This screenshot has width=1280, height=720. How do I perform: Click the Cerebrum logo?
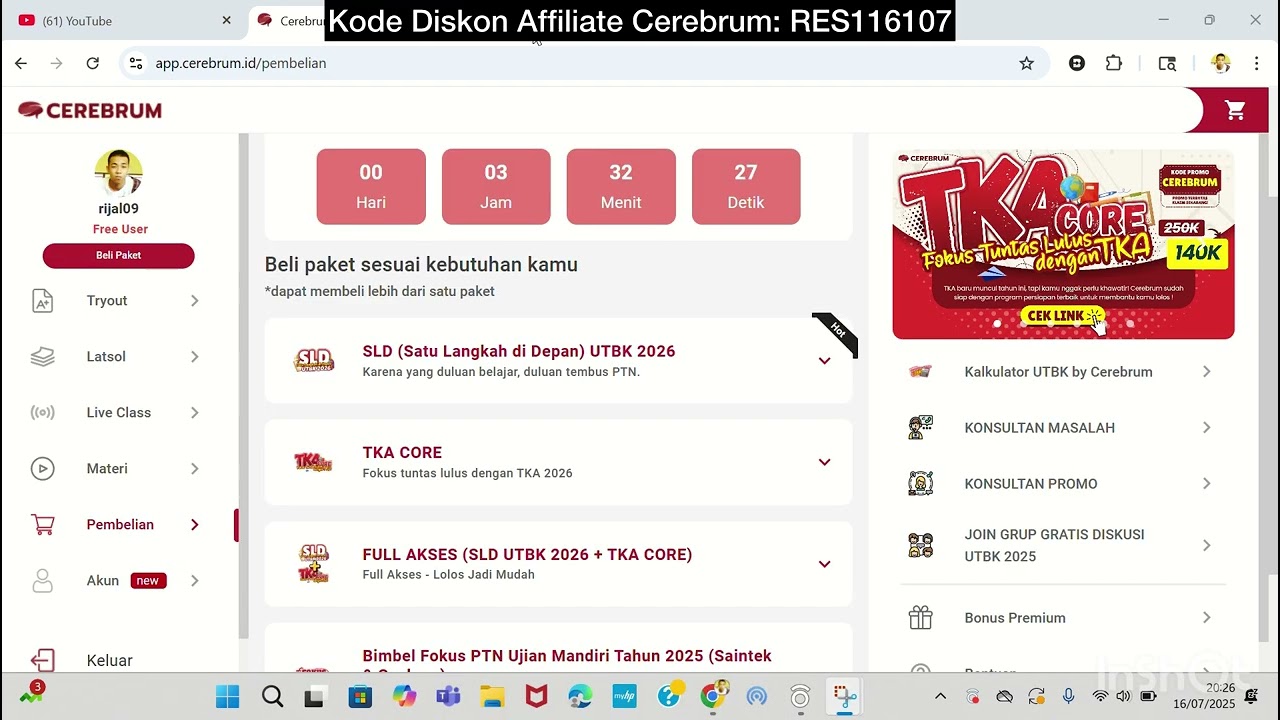pyautogui.click(x=90, y=110)
